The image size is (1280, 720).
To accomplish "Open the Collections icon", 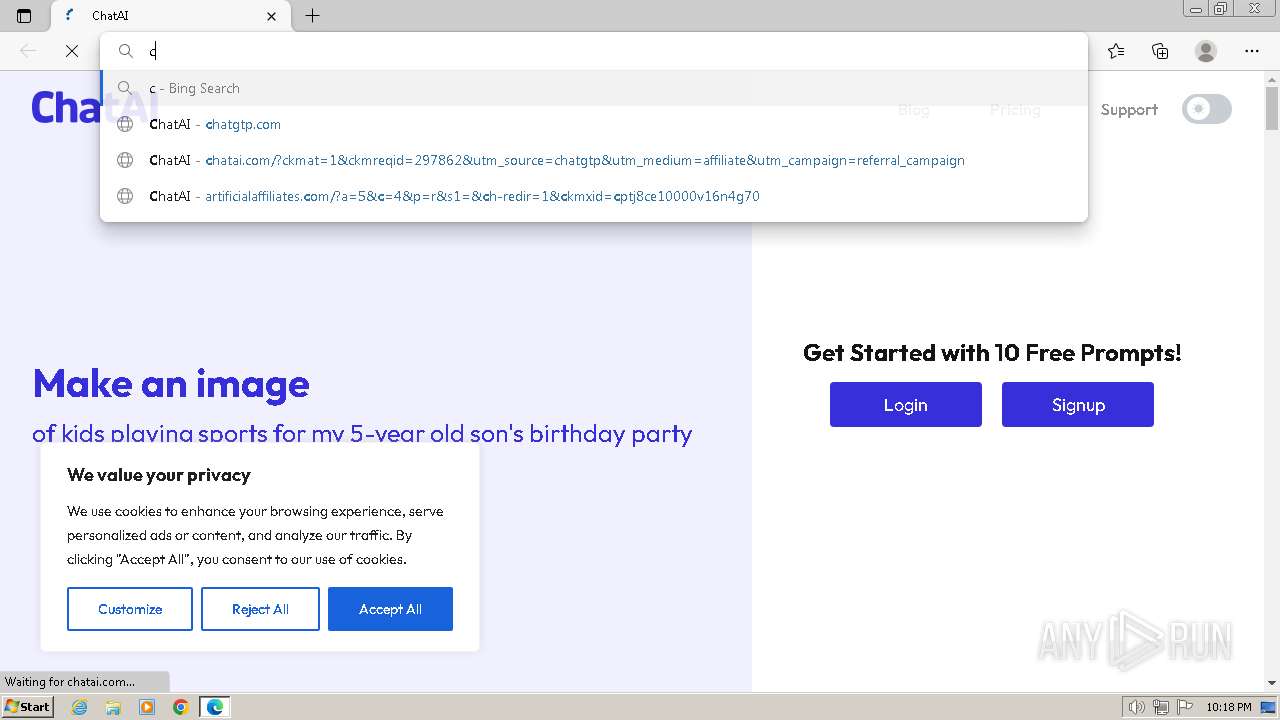I will point(1160,51).
